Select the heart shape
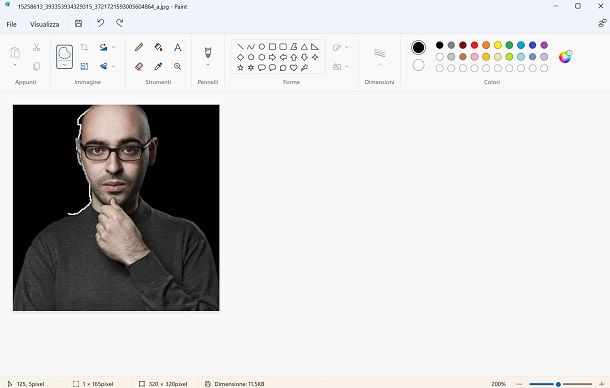 point(294,67)
